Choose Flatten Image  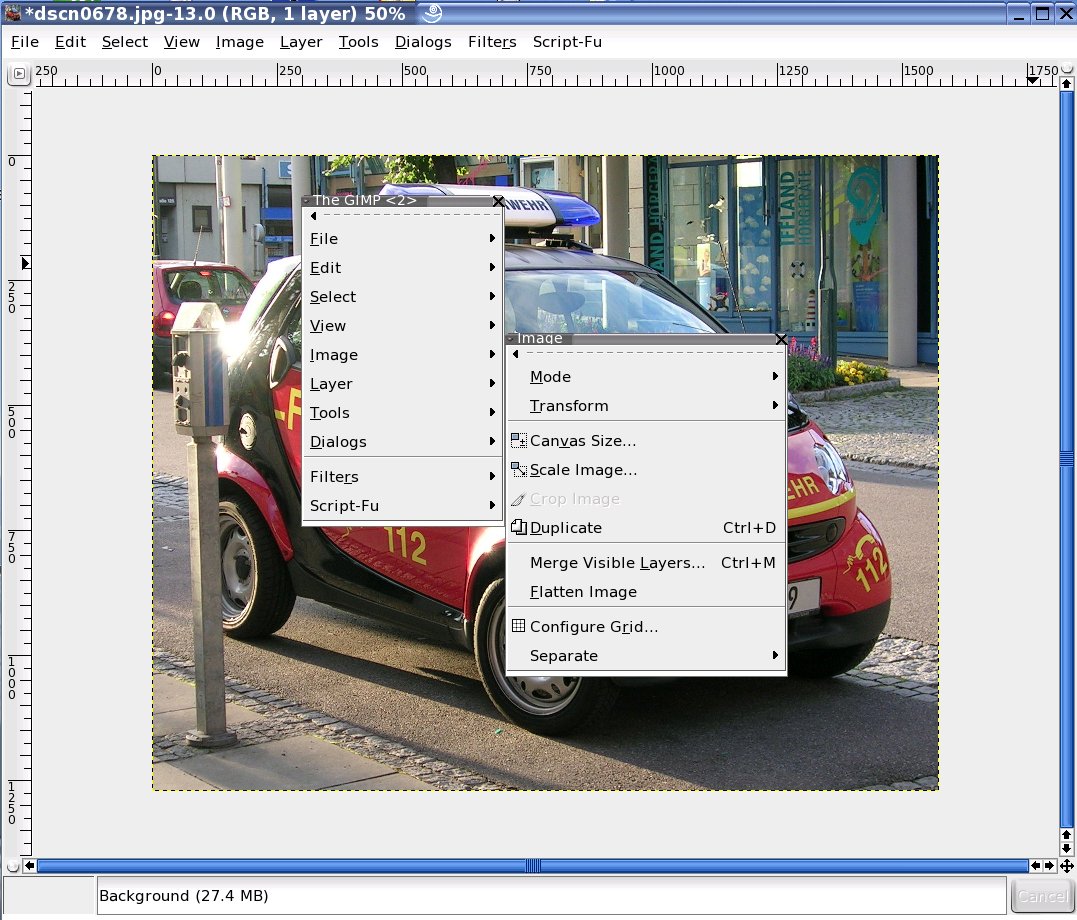tap(583, 592)
